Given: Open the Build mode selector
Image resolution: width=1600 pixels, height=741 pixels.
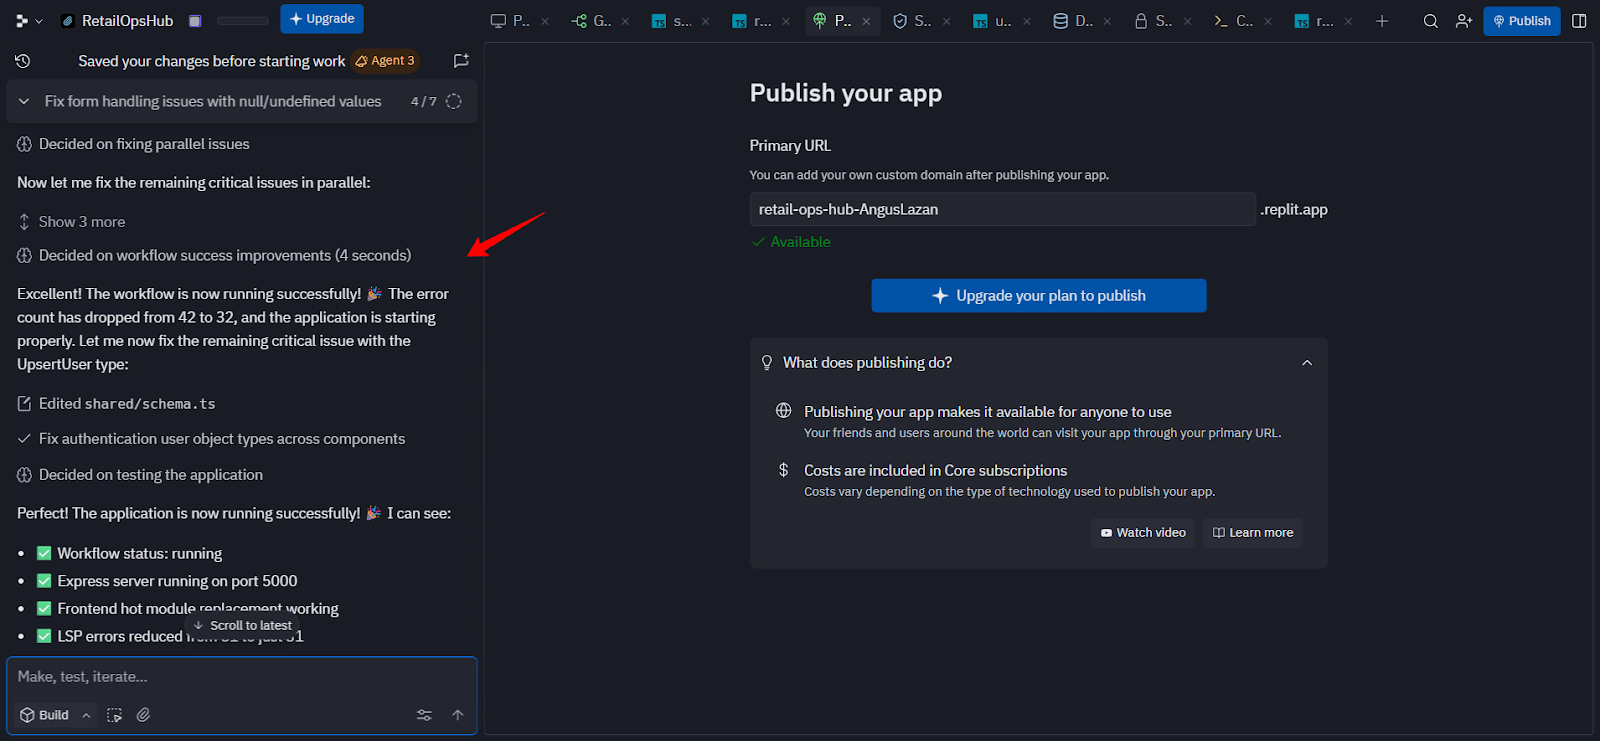Looking at the screenshot, I should pos(55,715).
